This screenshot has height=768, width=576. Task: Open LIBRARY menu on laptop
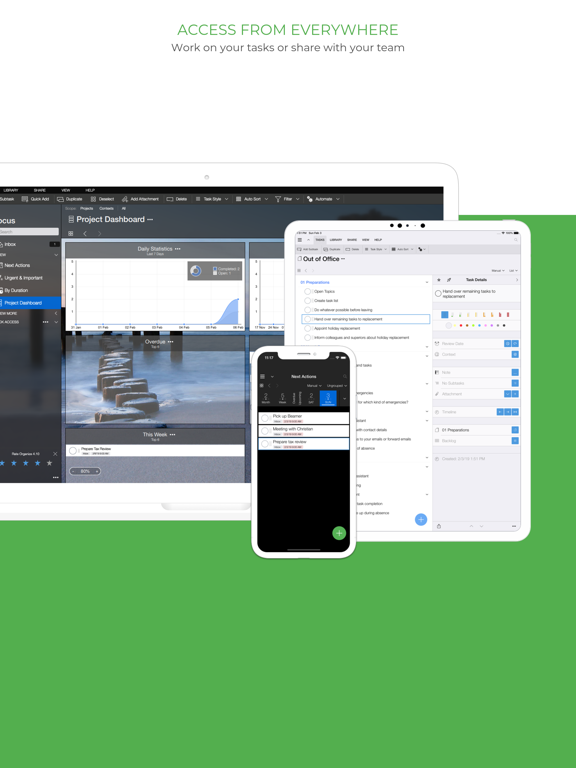coord(11,190)
